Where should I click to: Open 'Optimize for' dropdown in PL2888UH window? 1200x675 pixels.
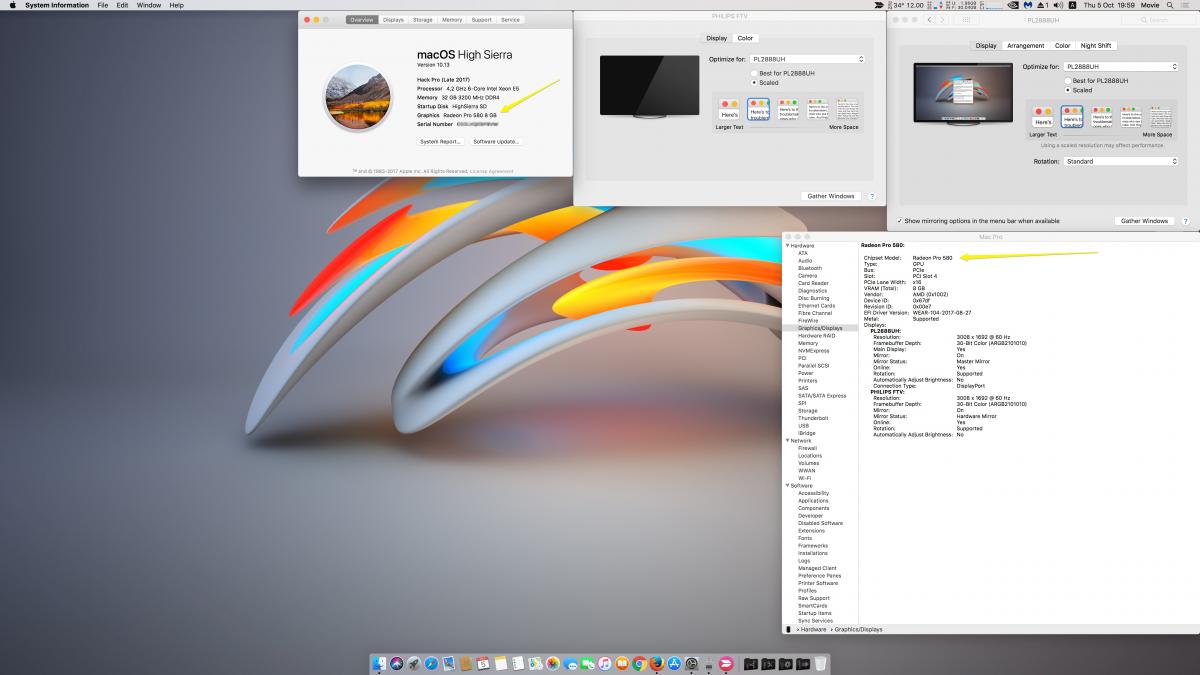1122,66
